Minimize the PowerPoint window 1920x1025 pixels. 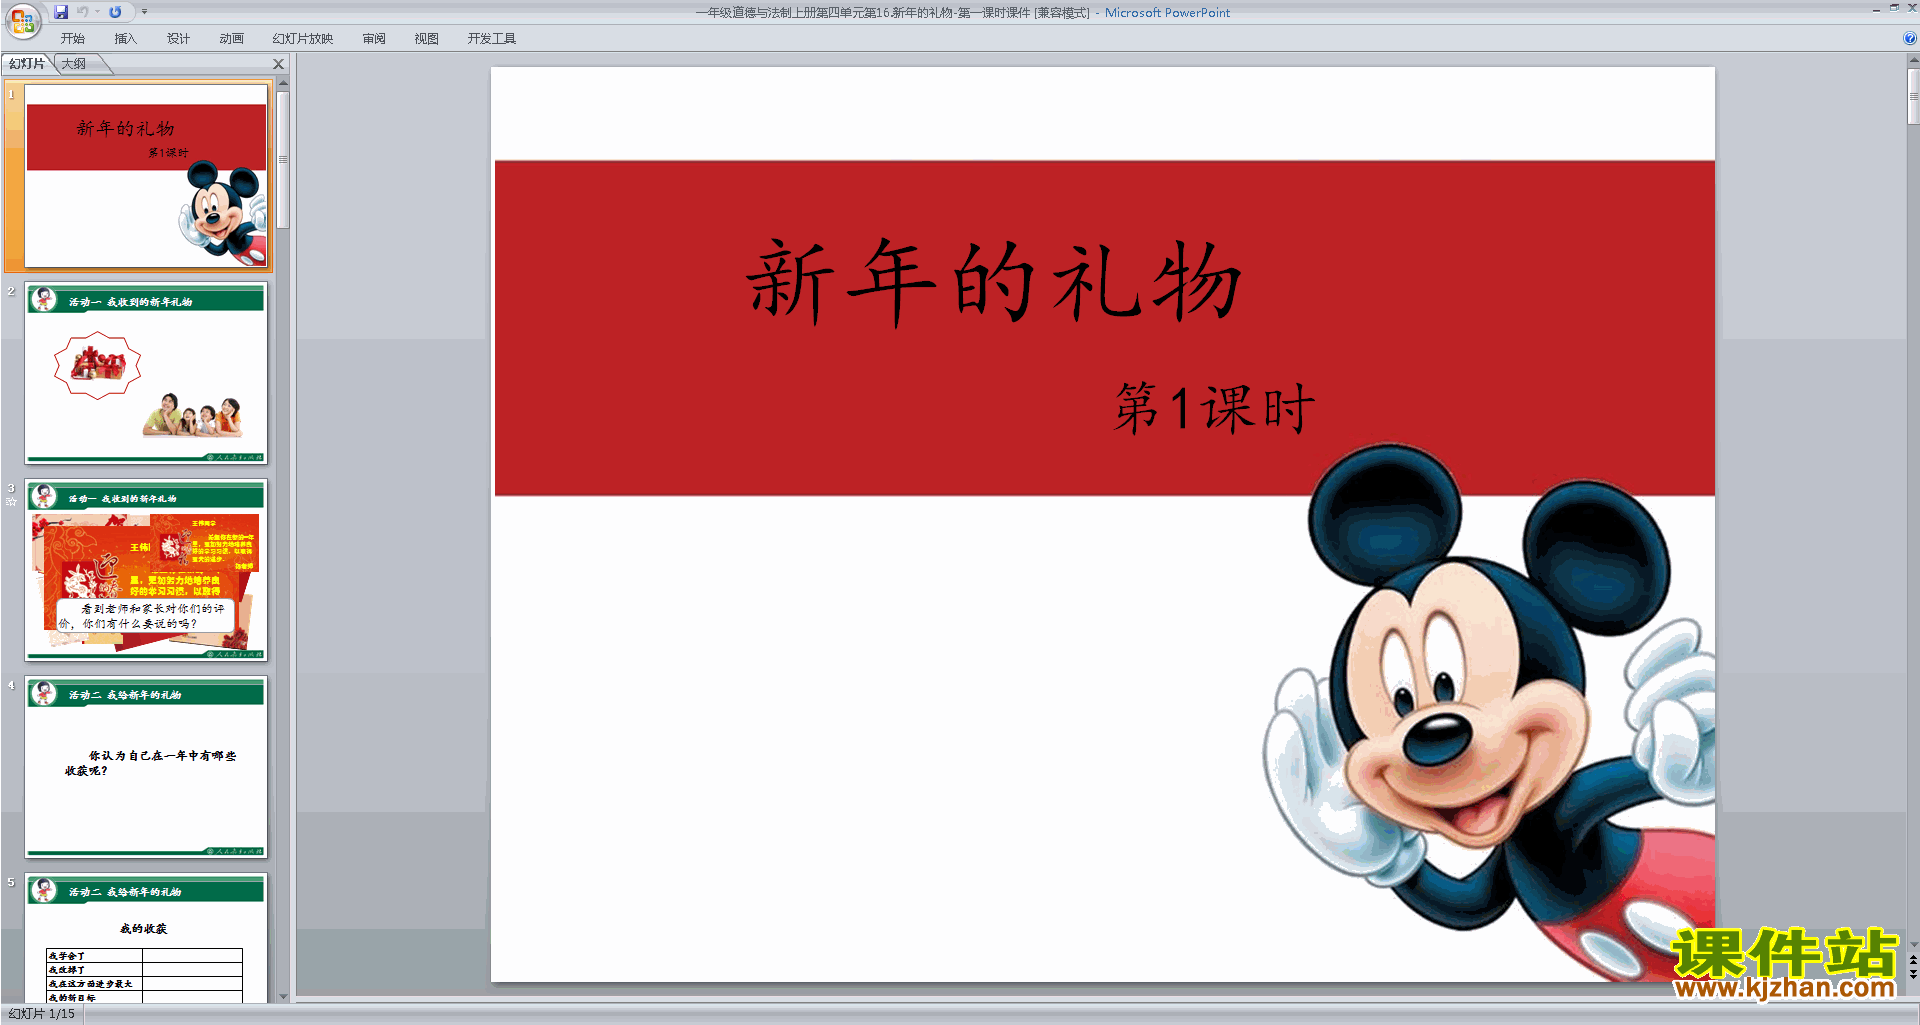pyautogui.click(x=1876, y=9)
